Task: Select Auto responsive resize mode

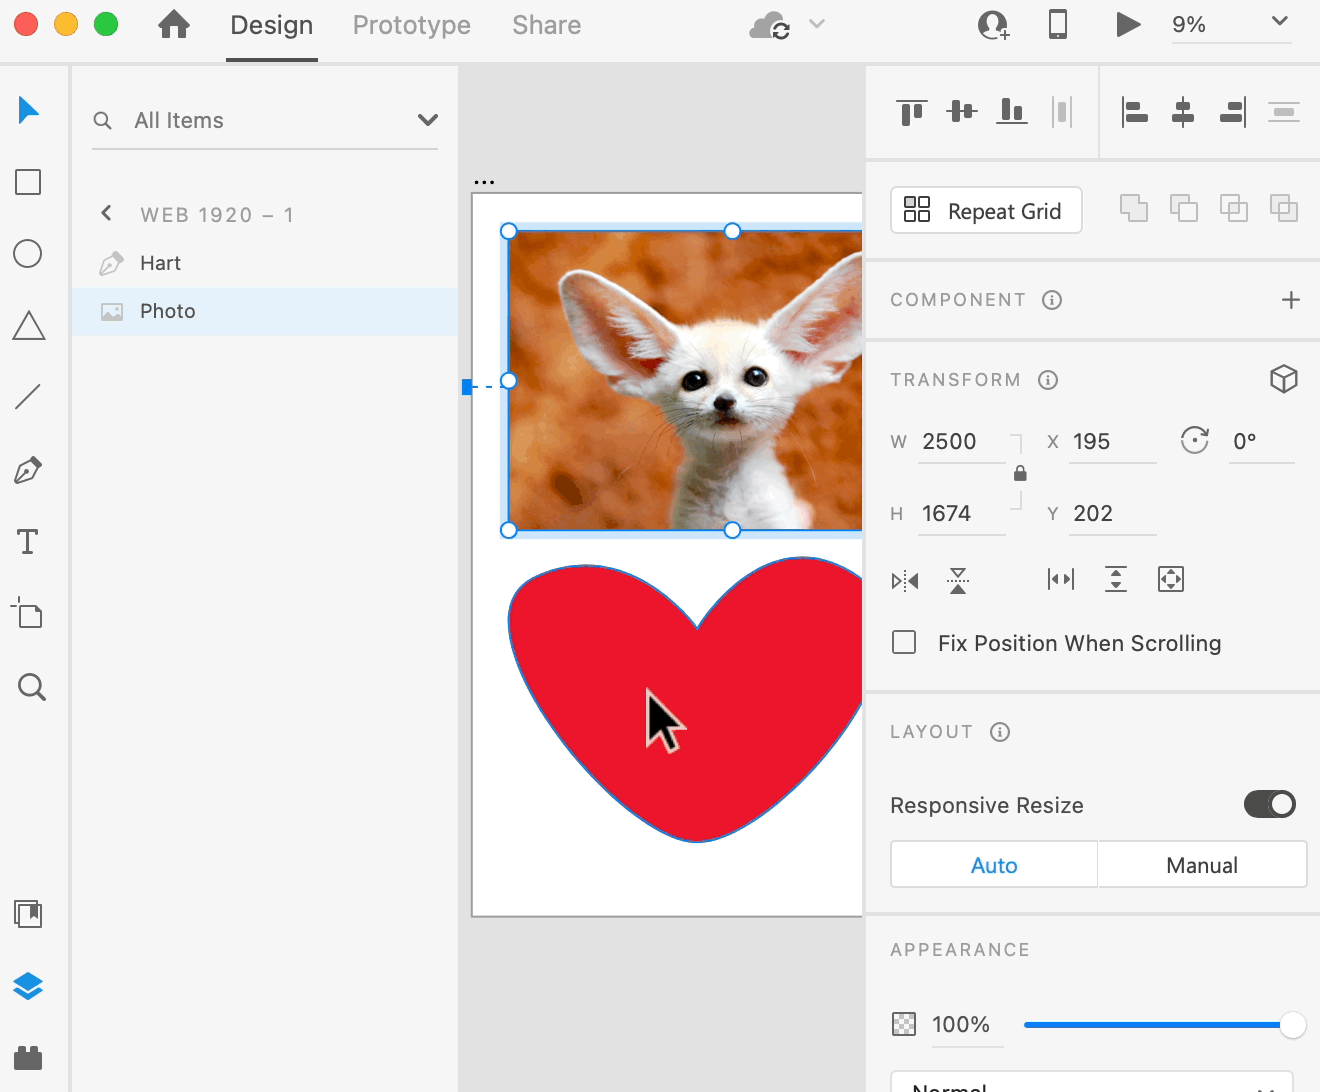Action: pyautogui.click(x=994, y=865)
